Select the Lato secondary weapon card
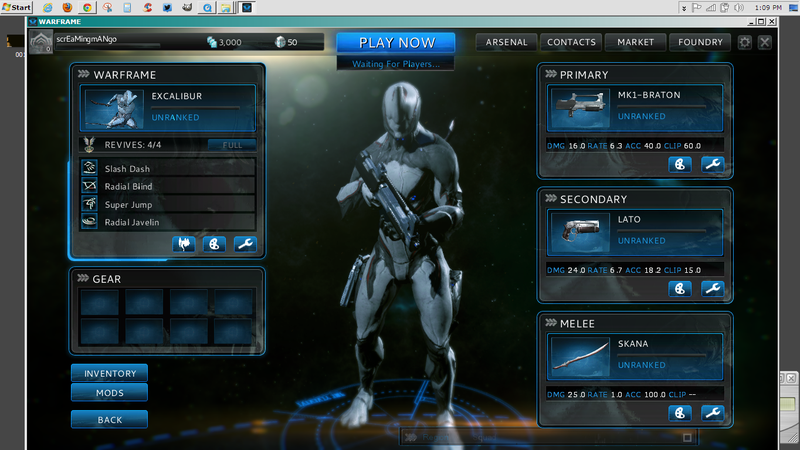The width and height of the screenshot is (800, 450). click(x=635, y=232)
